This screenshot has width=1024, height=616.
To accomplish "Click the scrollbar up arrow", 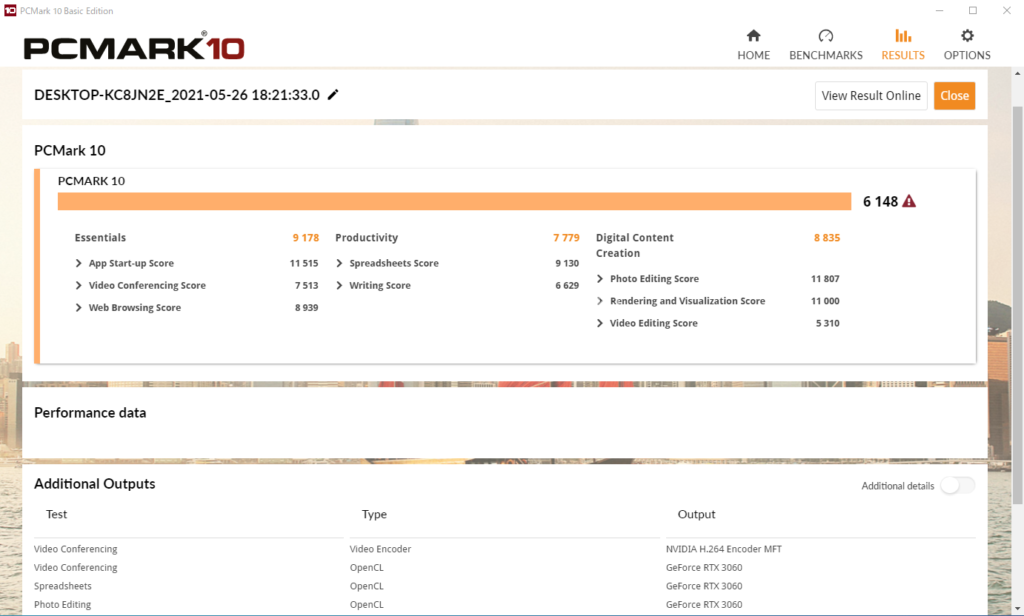I will click(1017, 74).
